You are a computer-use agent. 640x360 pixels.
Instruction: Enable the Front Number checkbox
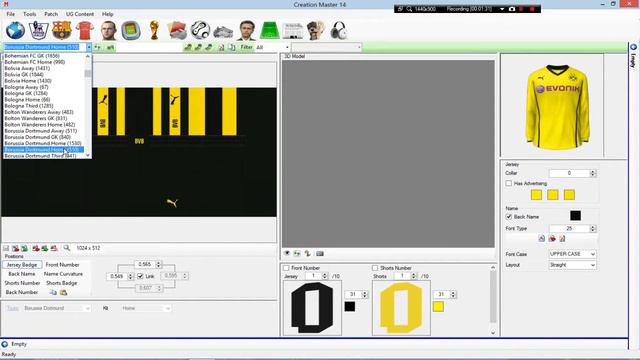[x=286, y=268]
